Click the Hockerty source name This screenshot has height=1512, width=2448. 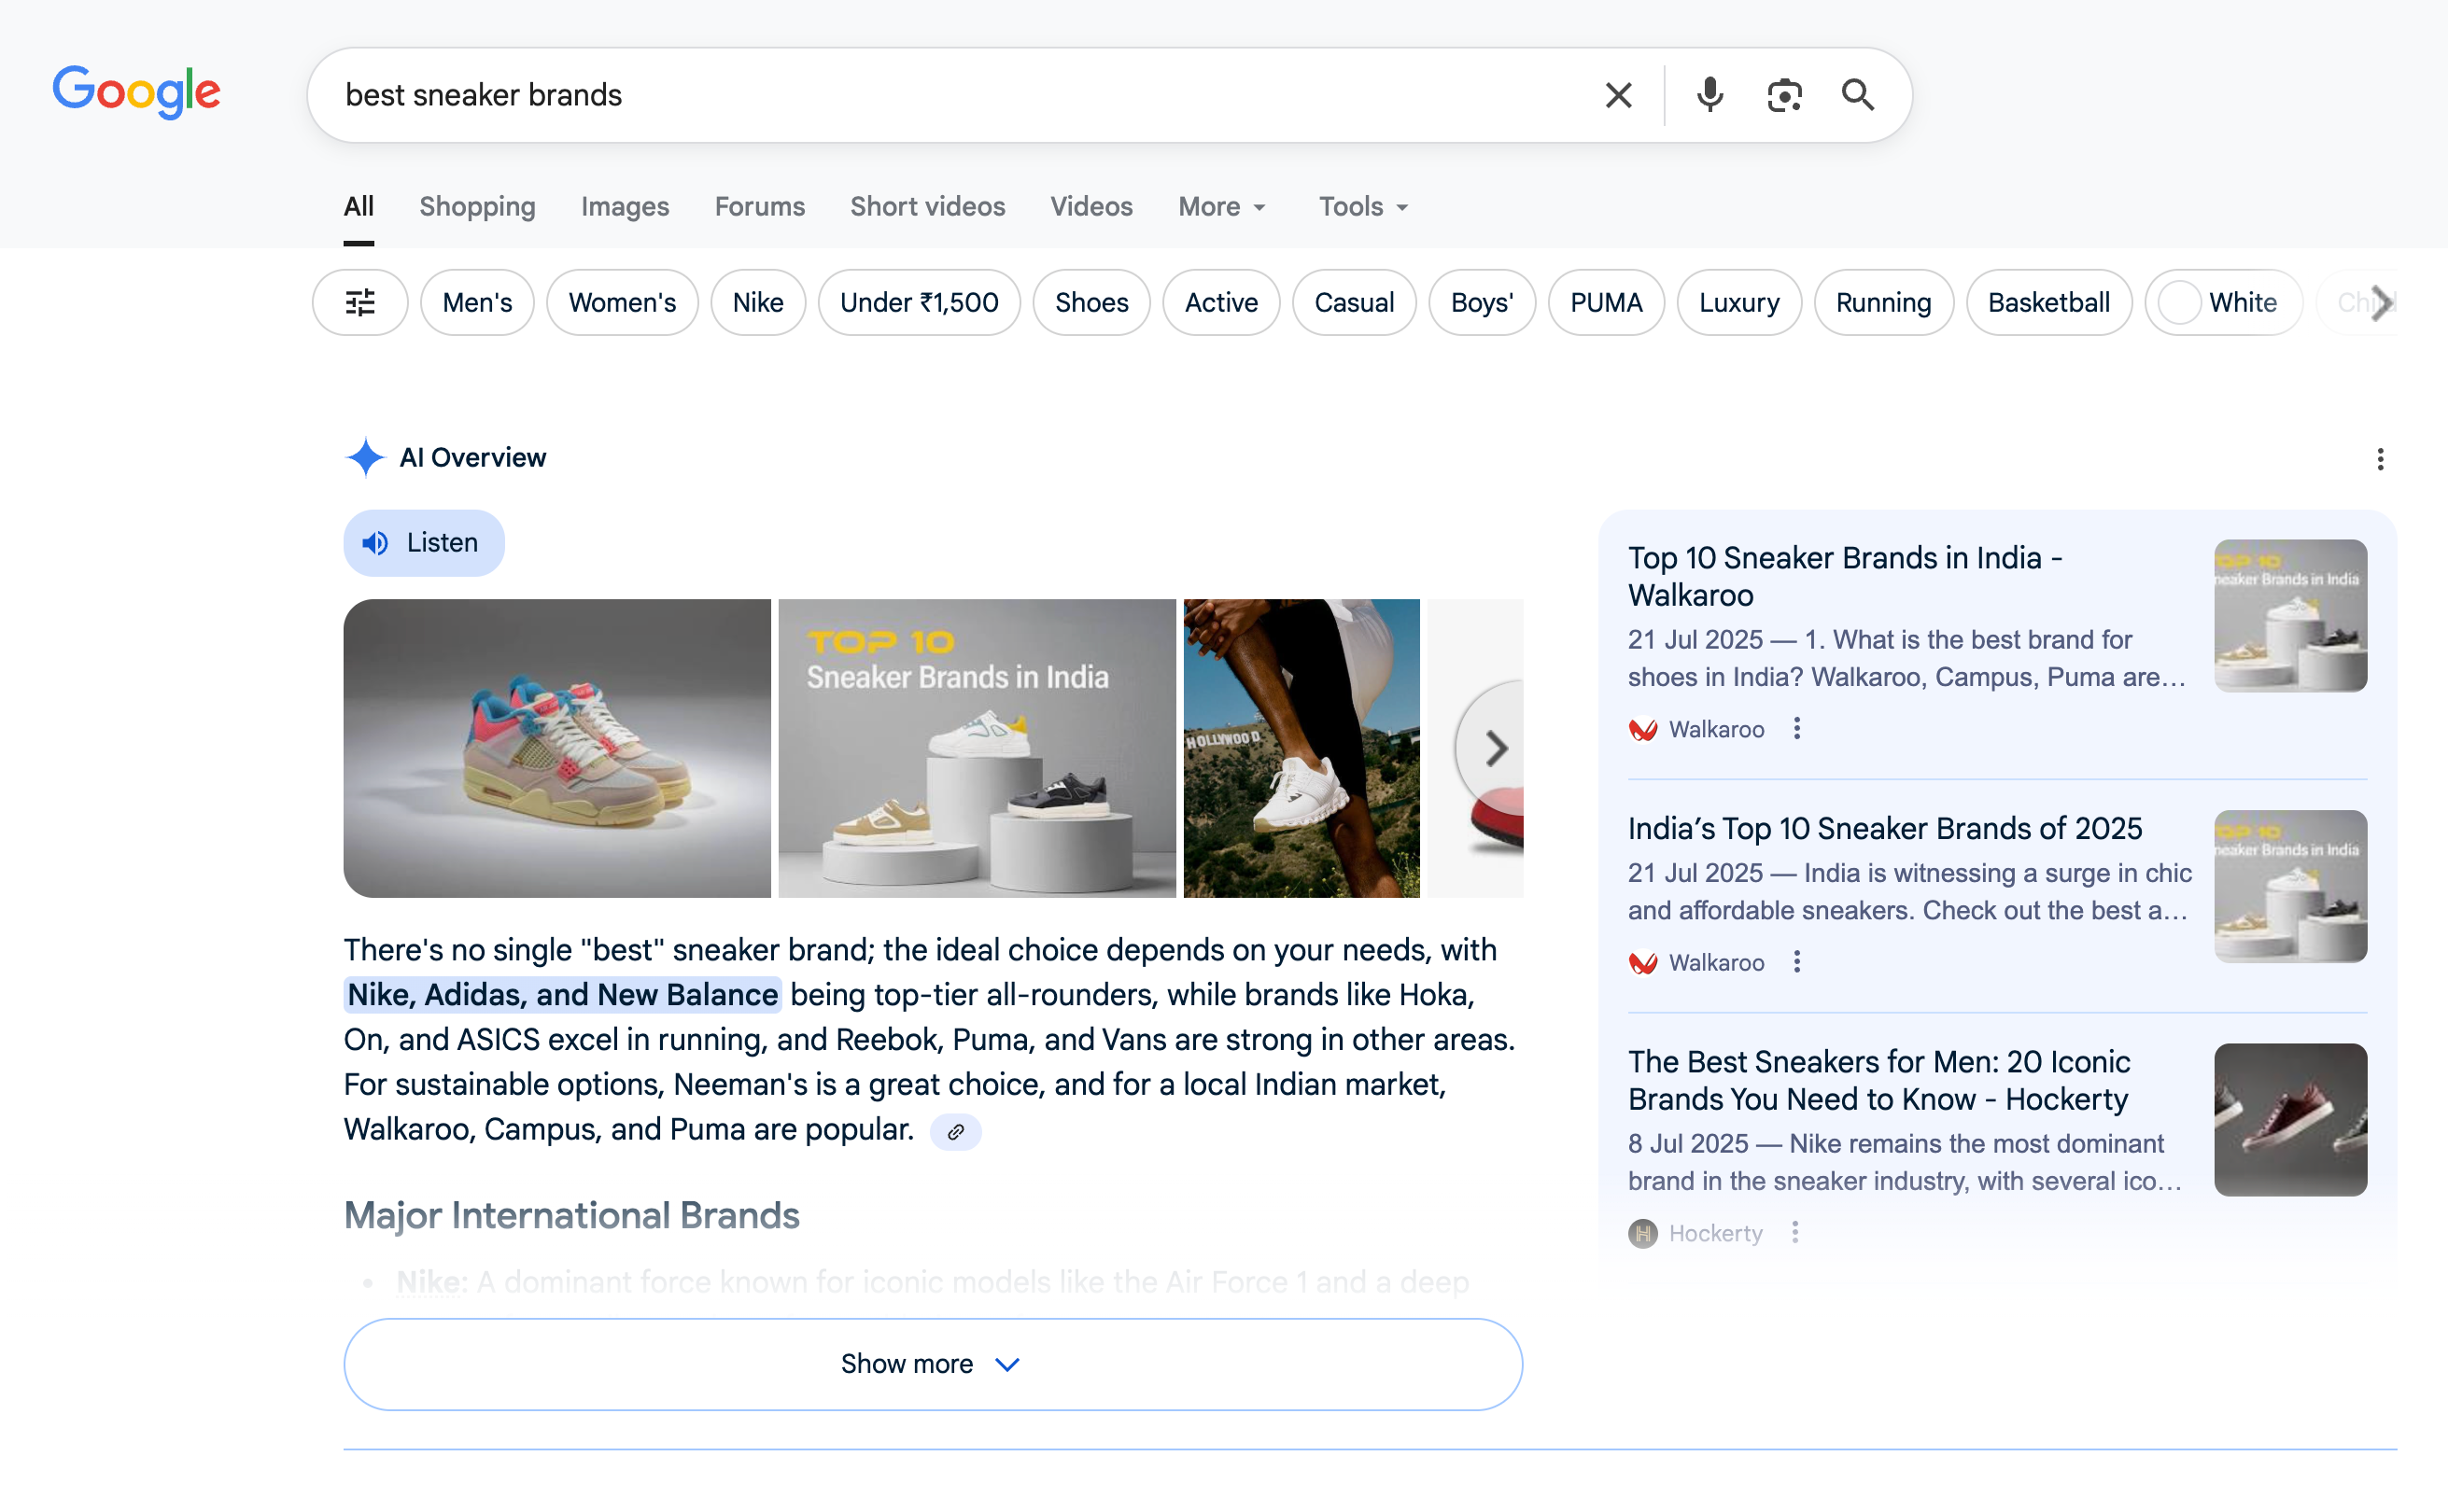point(1715,1233)
